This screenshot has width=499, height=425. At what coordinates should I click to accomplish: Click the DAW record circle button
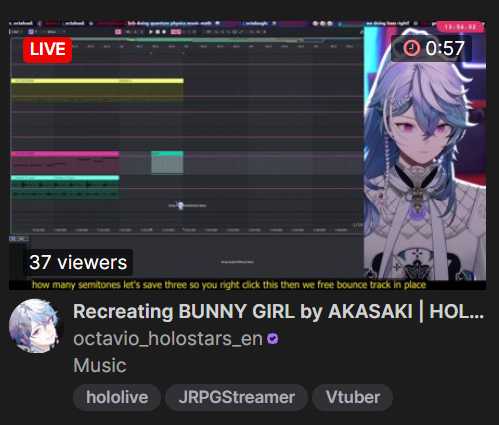click(x=164, y=32)
